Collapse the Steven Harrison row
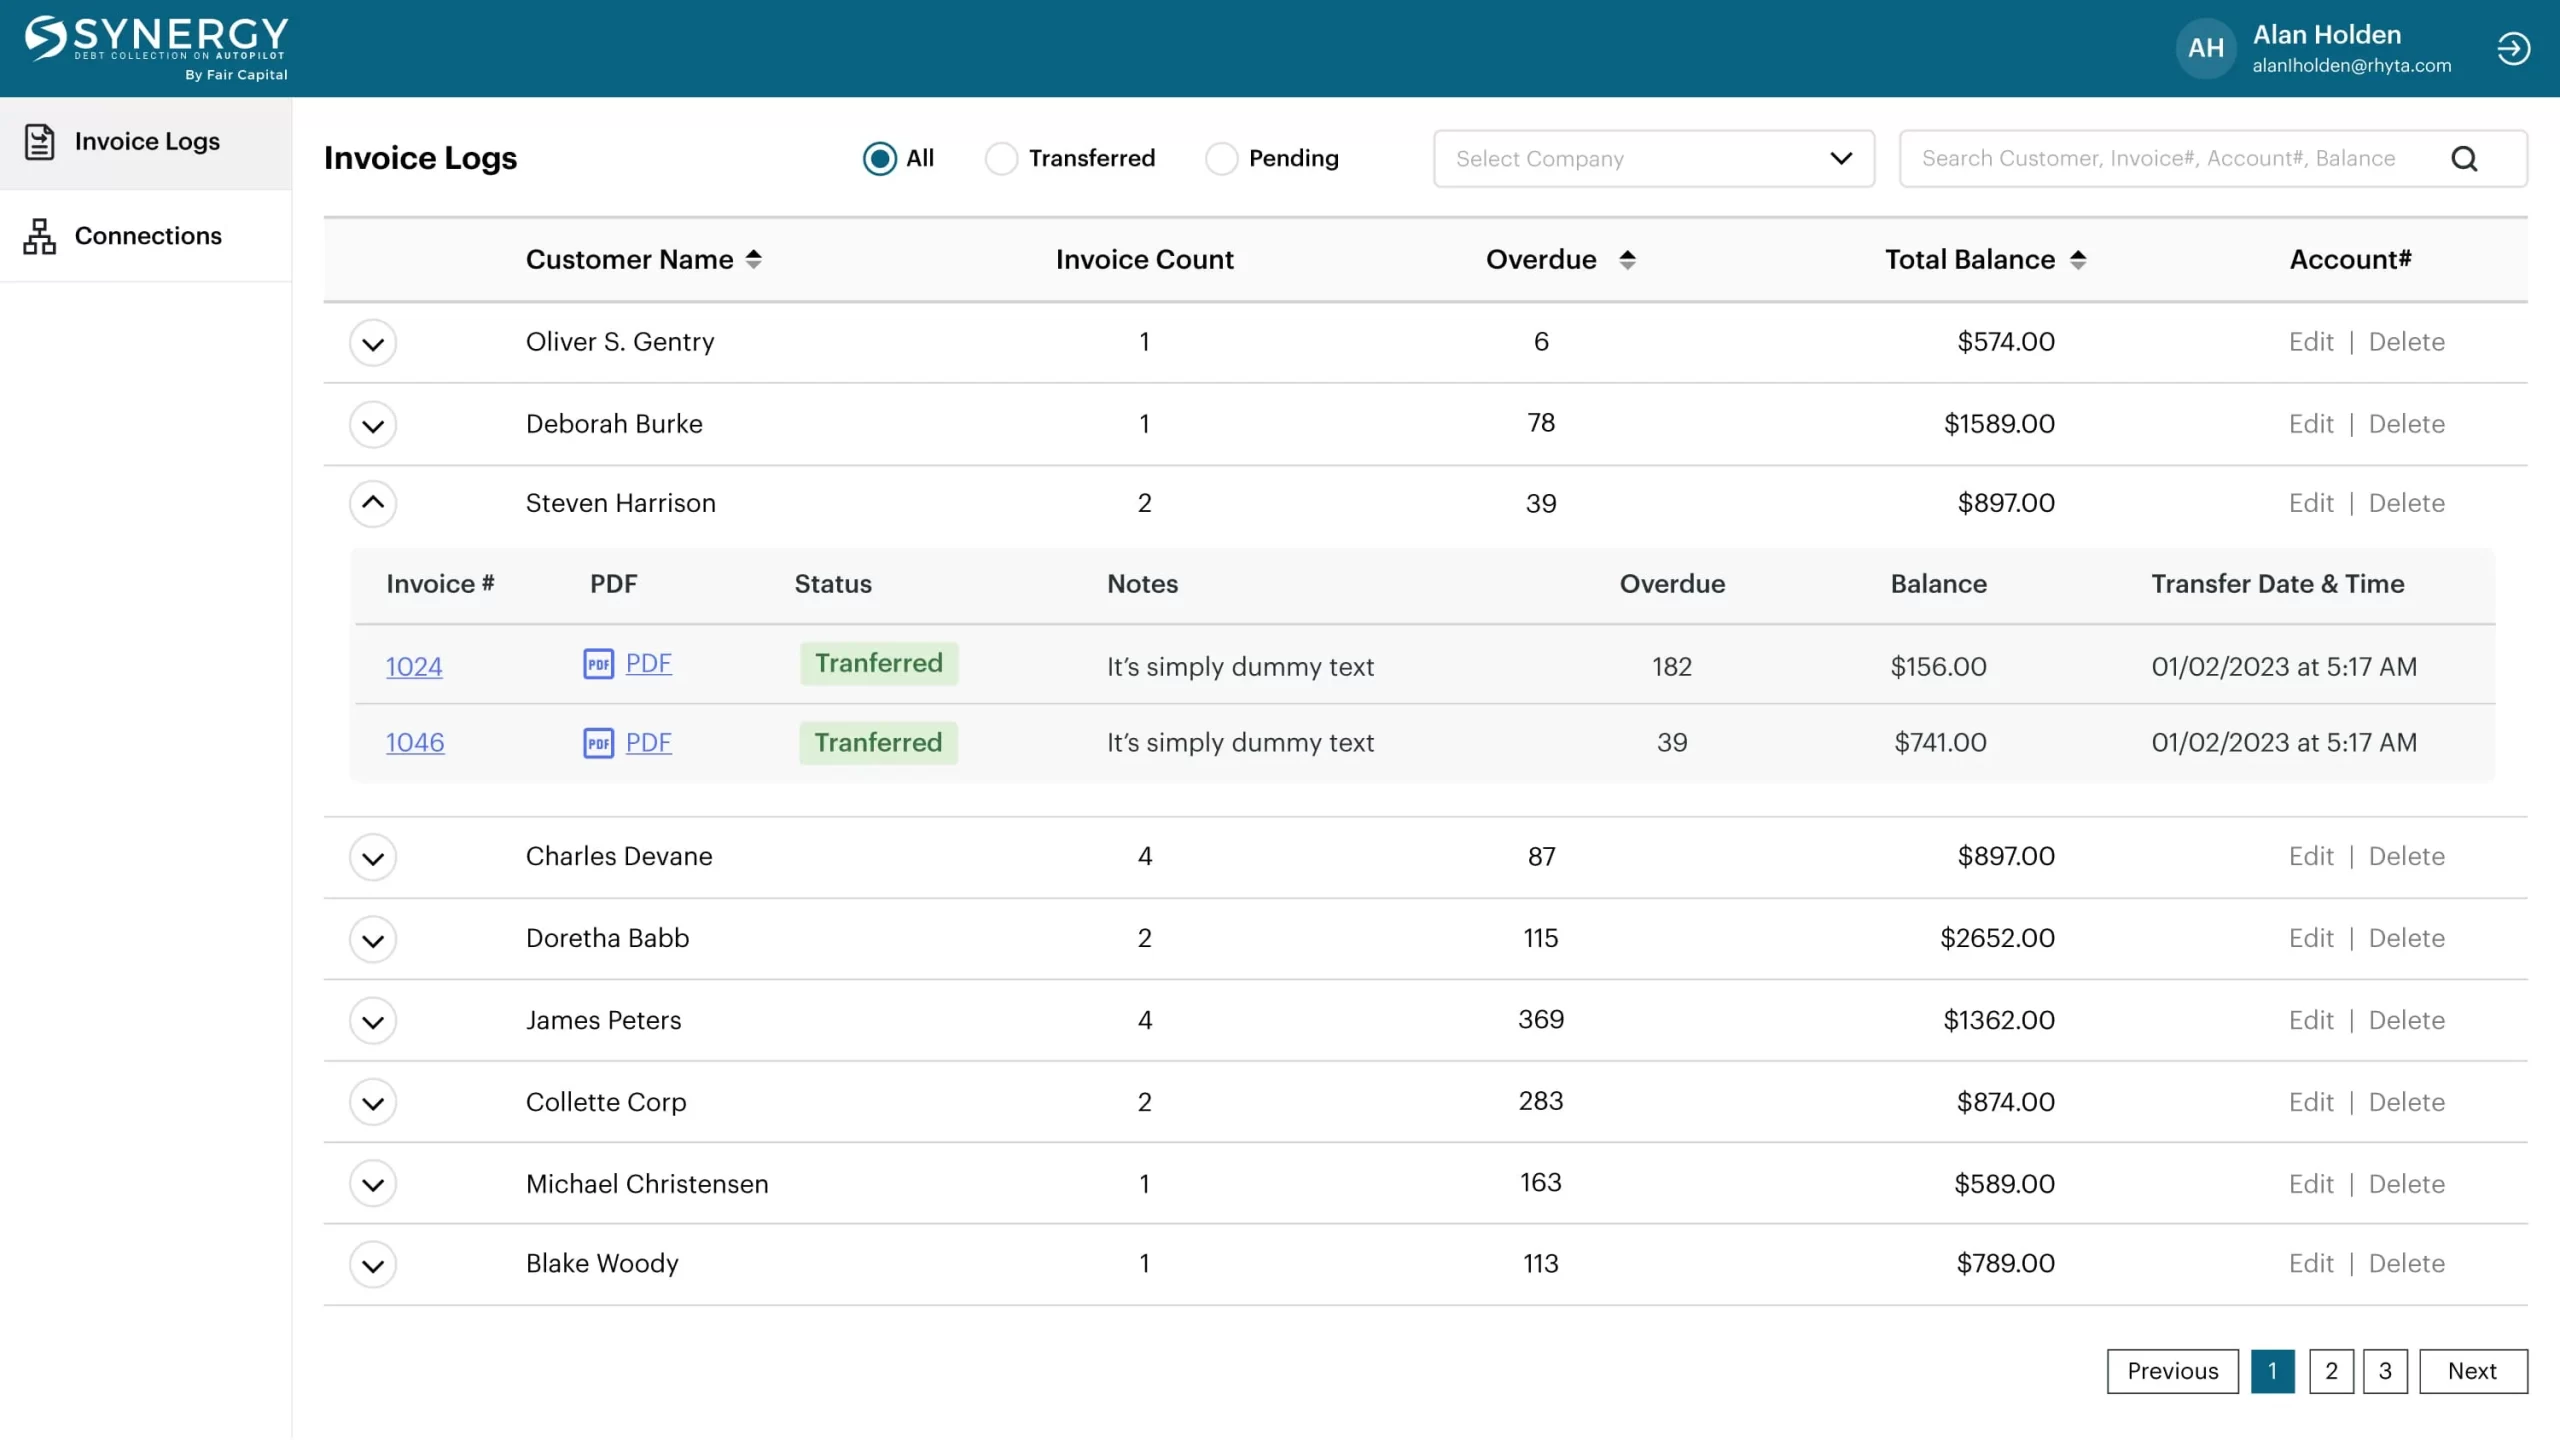This screenshot has height=1441, width=2560. tap(373, 504)
